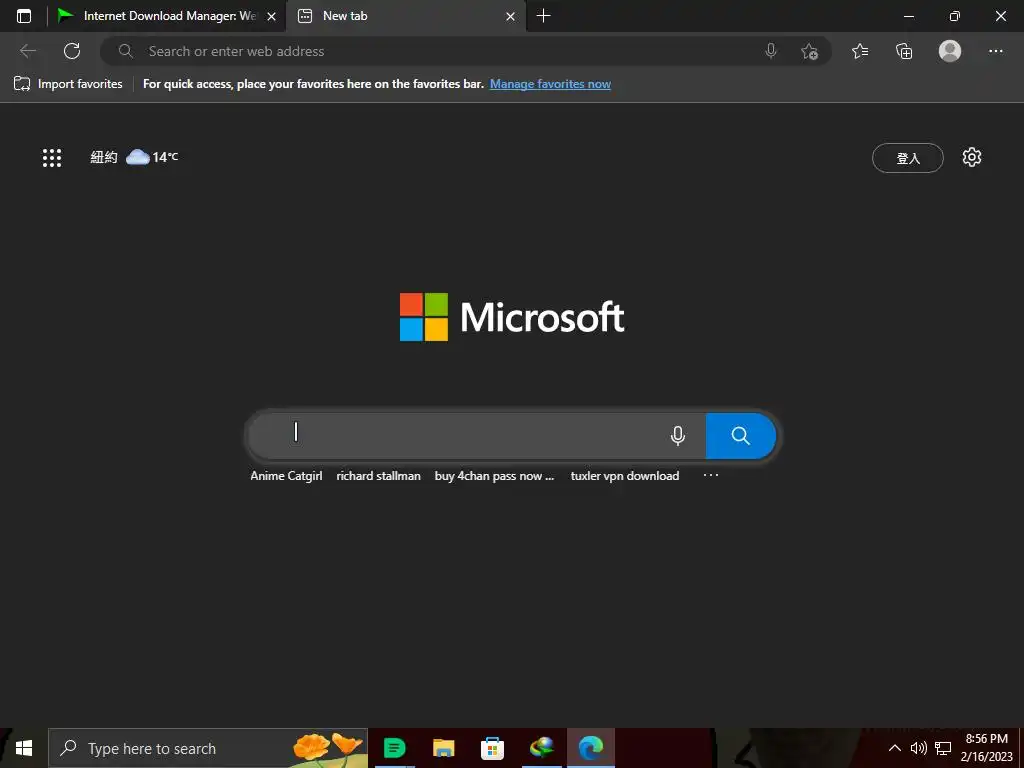Refresh the current page

[72, 51]
